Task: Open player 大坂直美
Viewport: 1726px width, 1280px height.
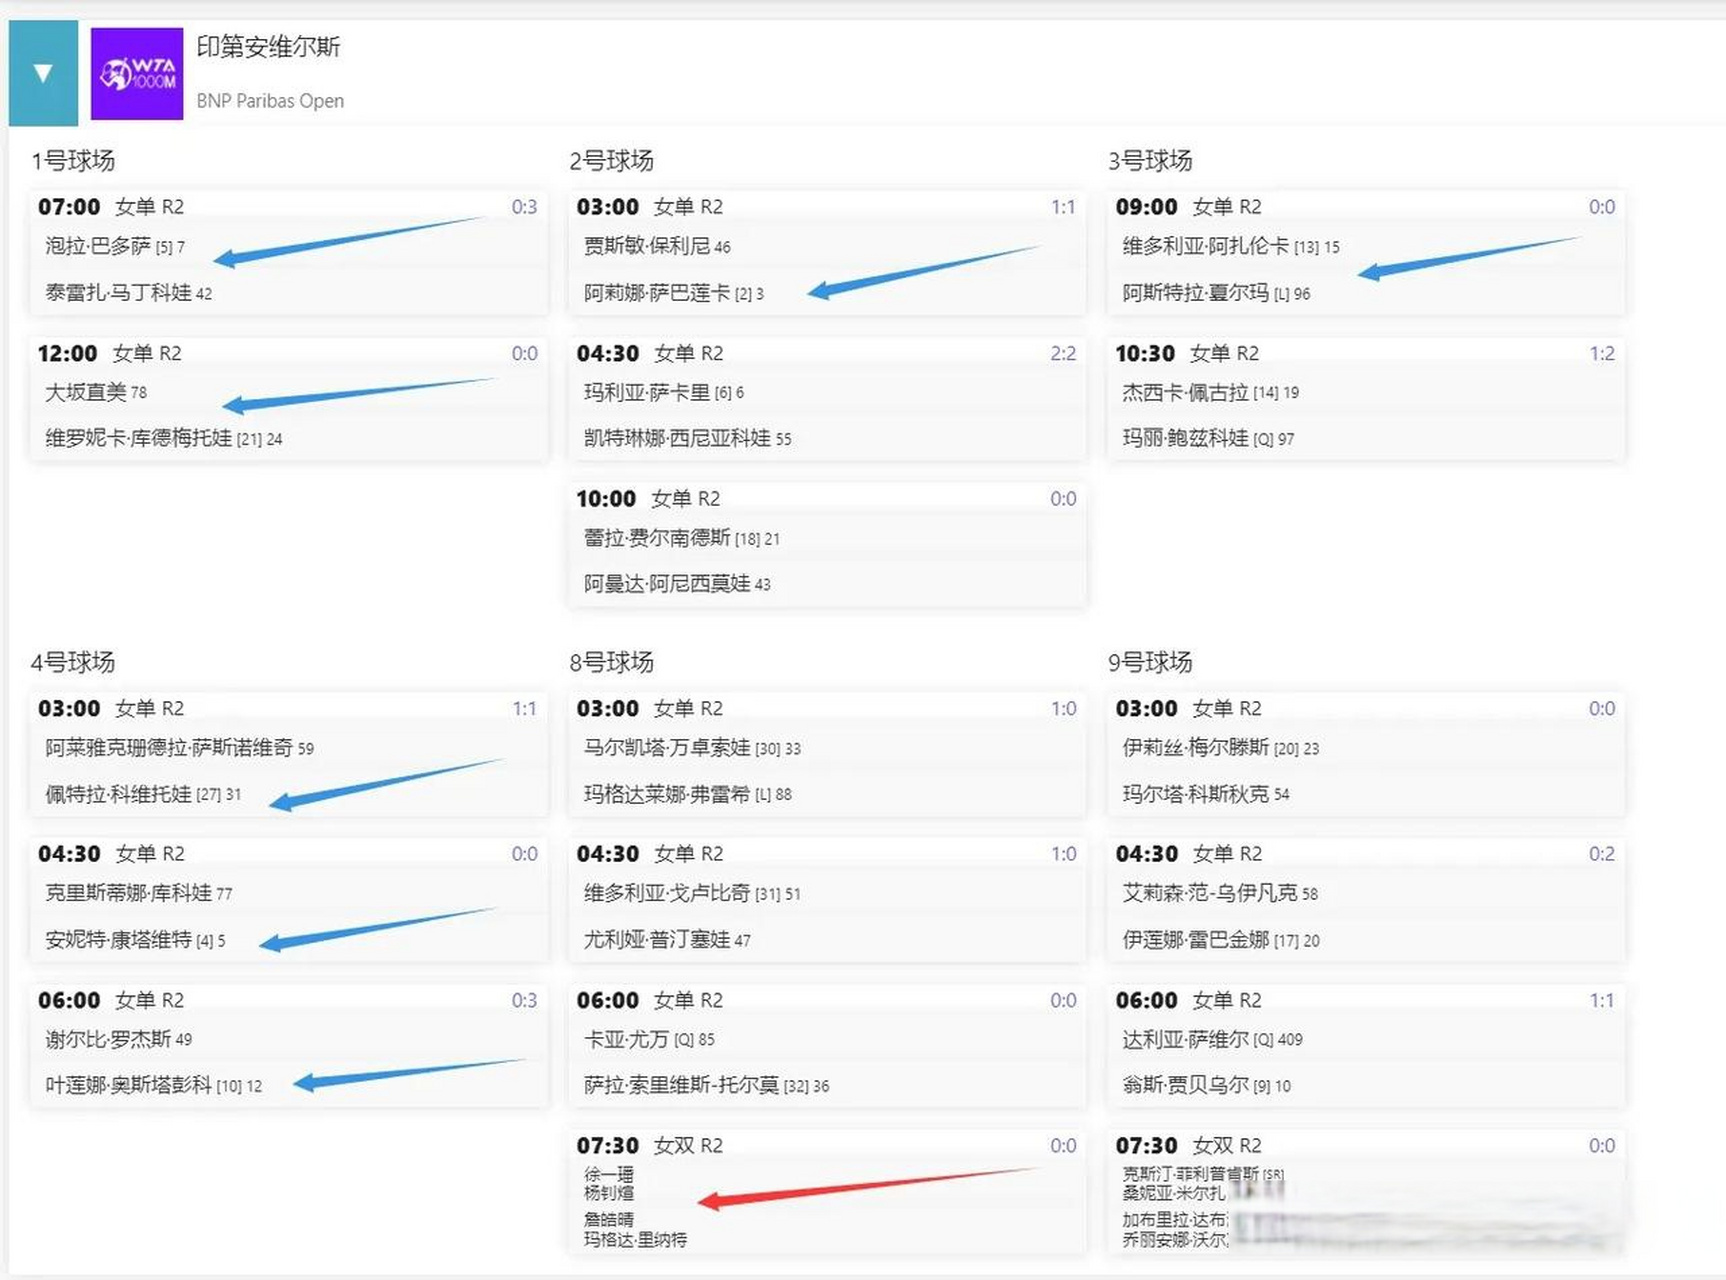Action: click(x=86, y=392)
